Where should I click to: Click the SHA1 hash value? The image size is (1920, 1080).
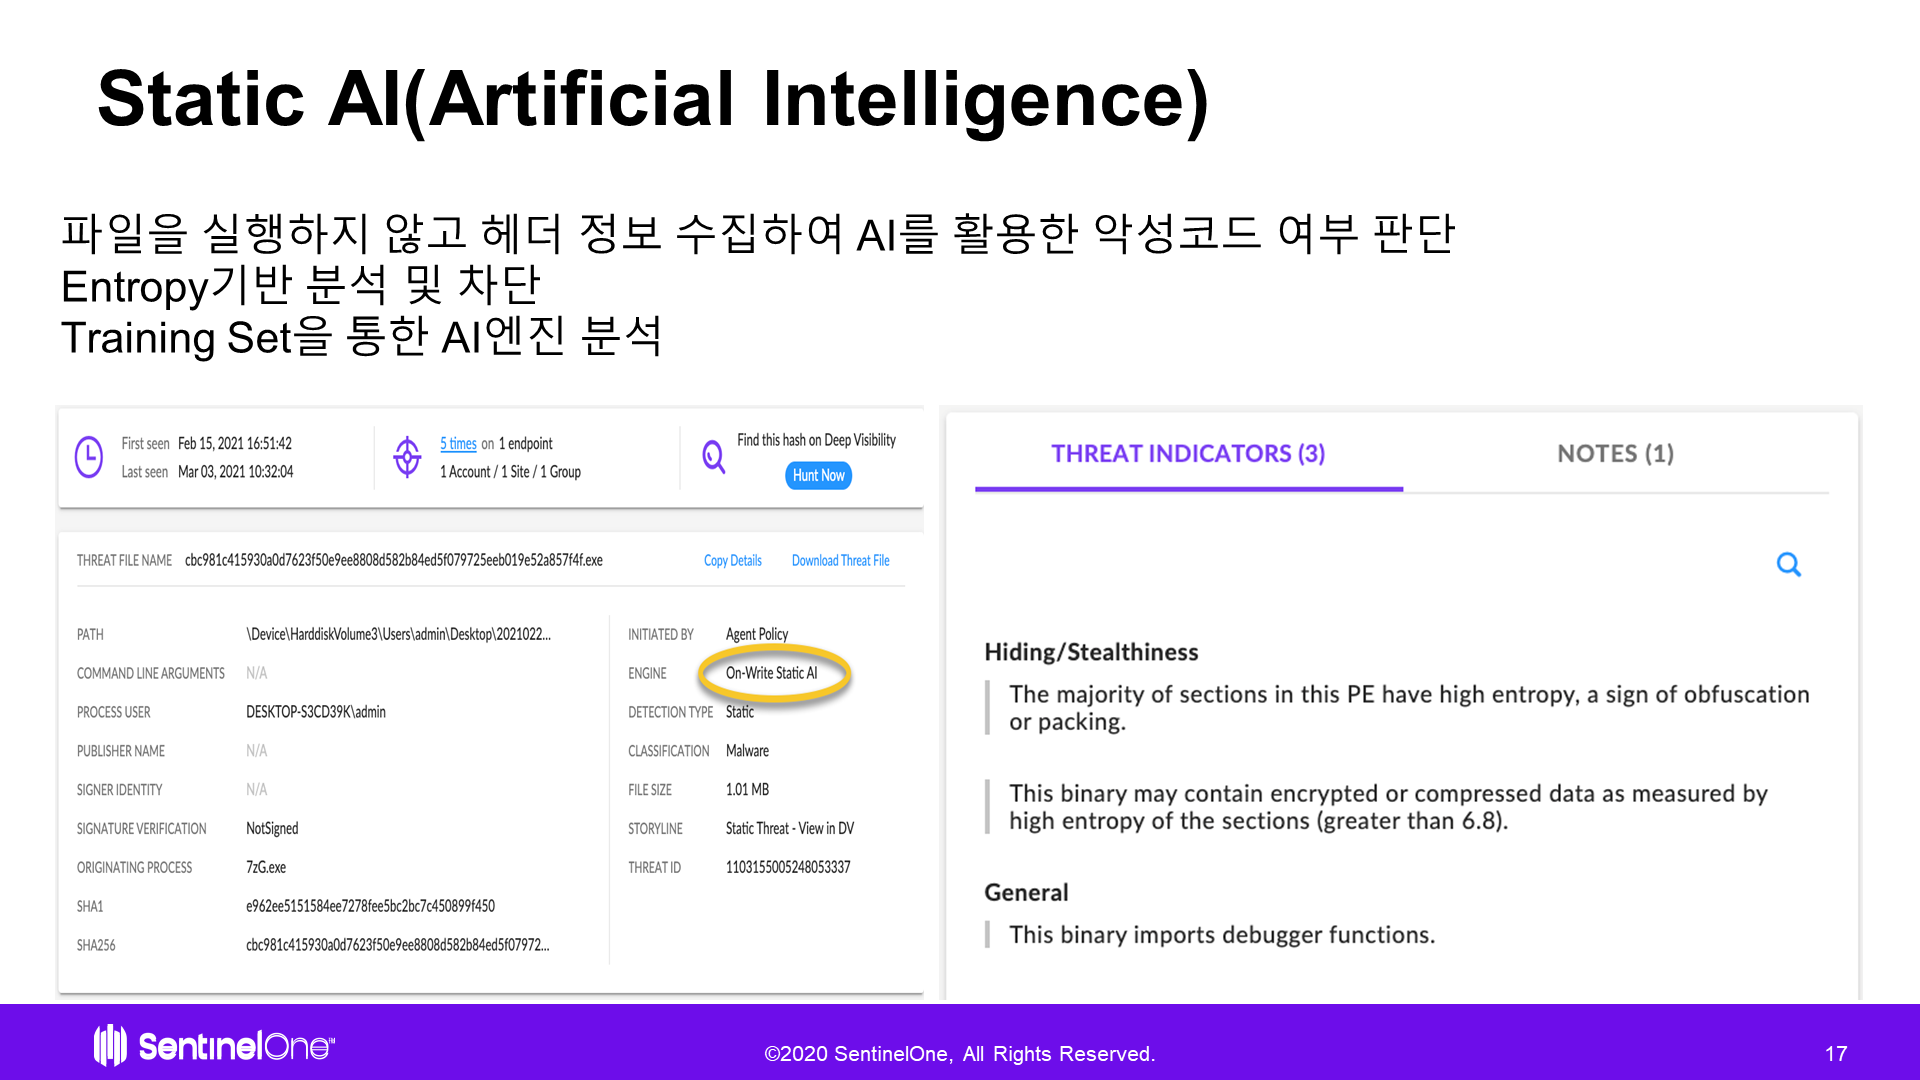[x=370, y=907]
